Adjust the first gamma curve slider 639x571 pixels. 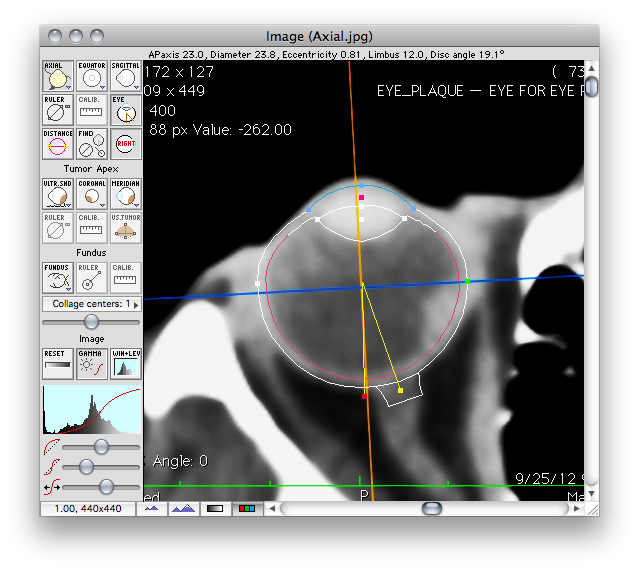(101, 447)
